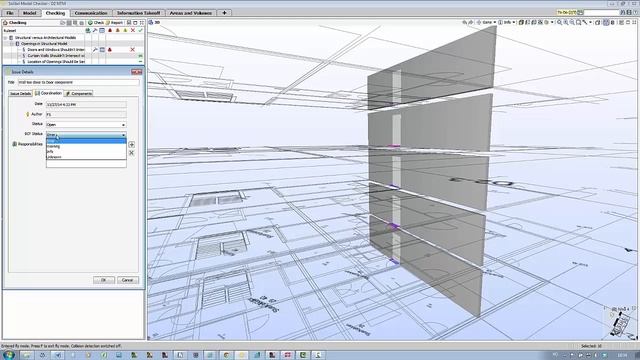Click the search field at top right
This screenshot has height=360, width=640.
click(x=602, y=13)
